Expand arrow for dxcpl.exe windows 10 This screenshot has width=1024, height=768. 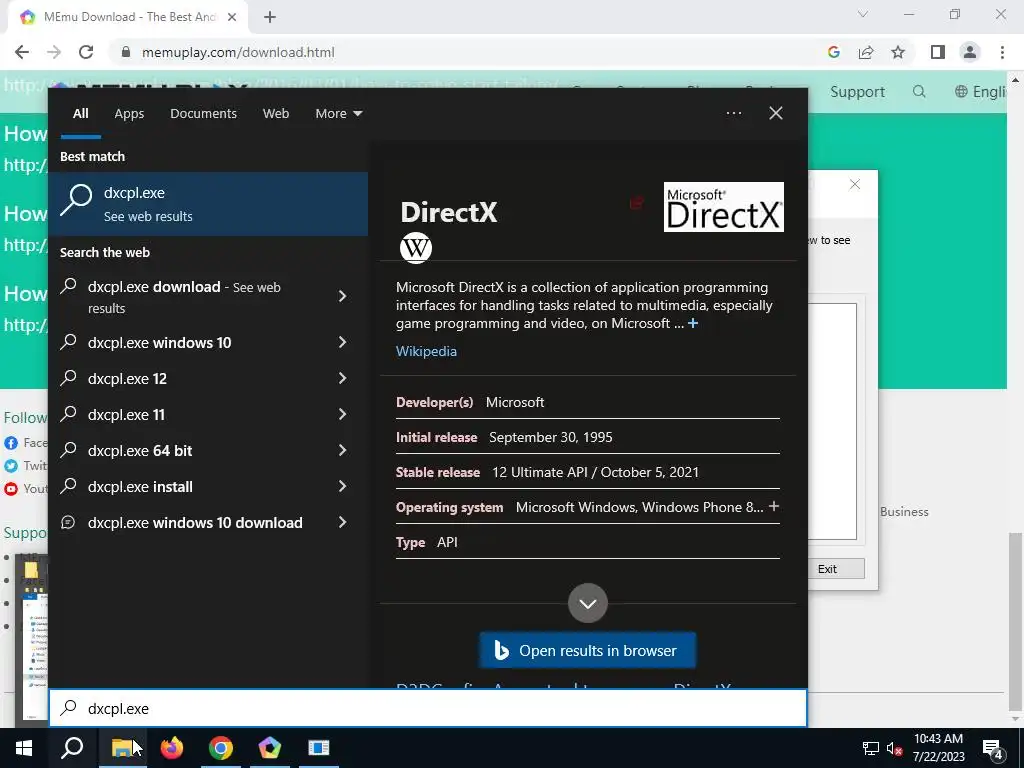[342, 342]
